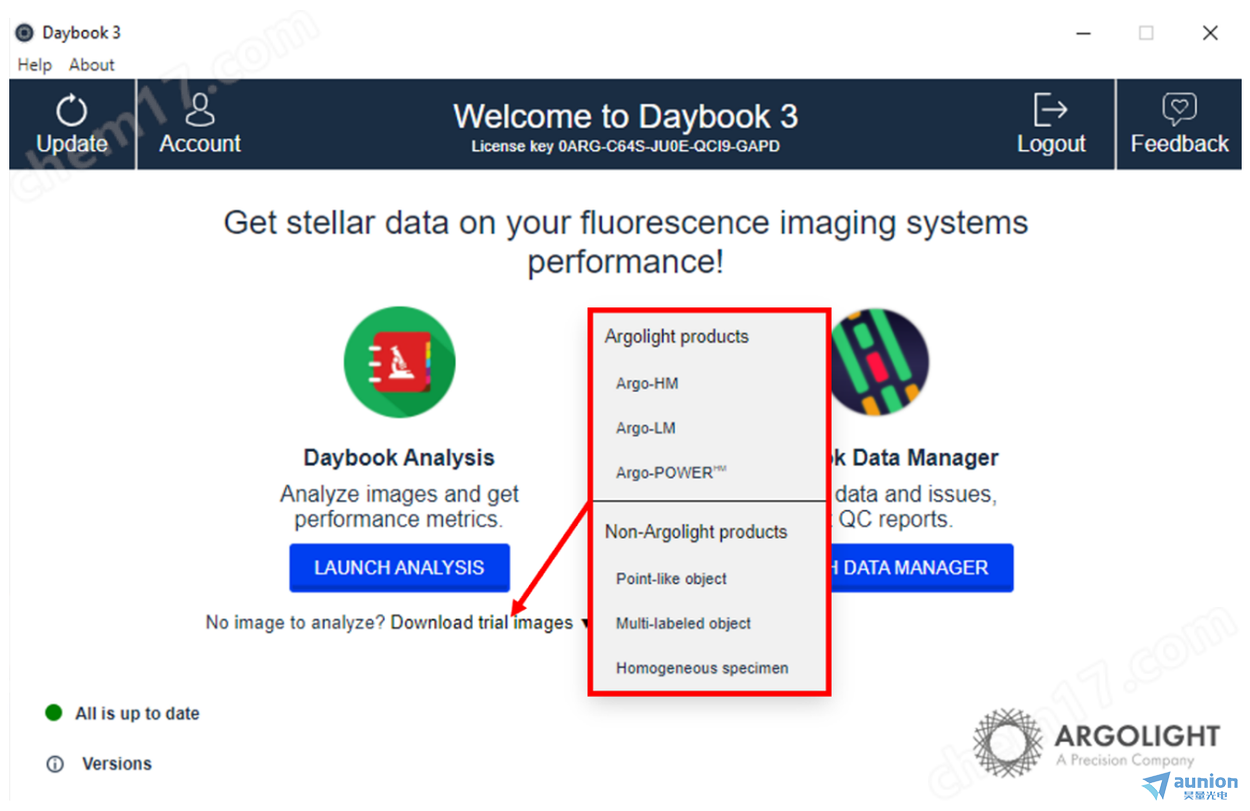This screenshot has height=811, width=1250.
Task: Click the Non-Argolight products header
Action: [696, 532]
